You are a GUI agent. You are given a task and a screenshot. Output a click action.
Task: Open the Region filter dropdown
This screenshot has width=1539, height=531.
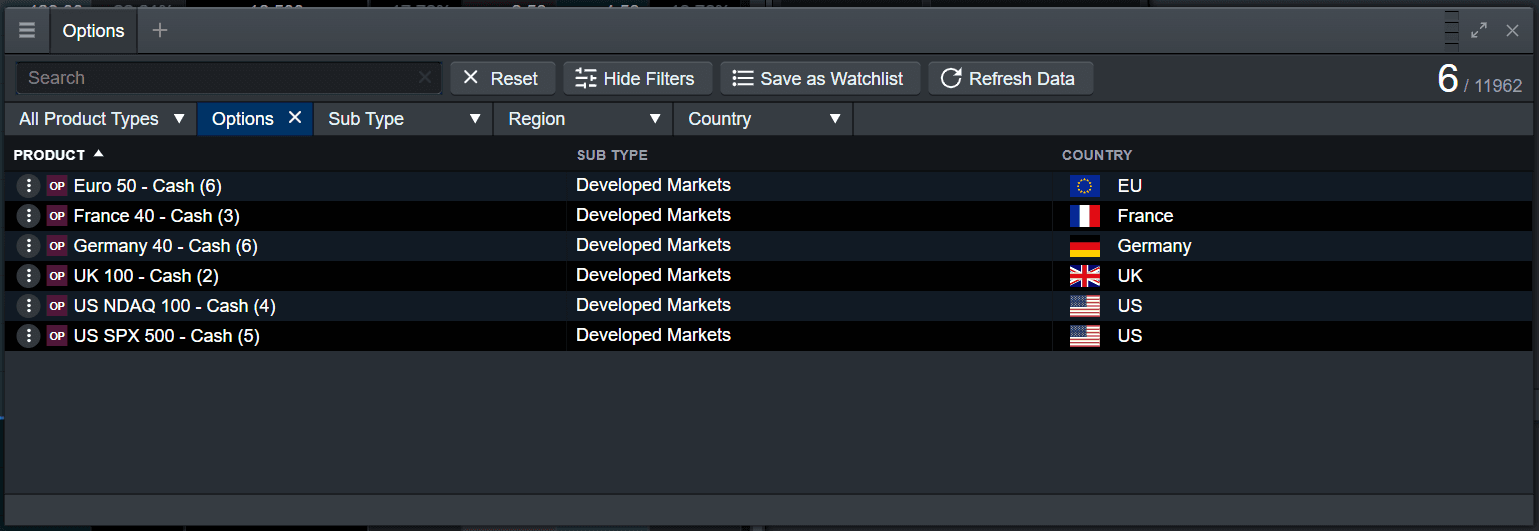(584, 119)
